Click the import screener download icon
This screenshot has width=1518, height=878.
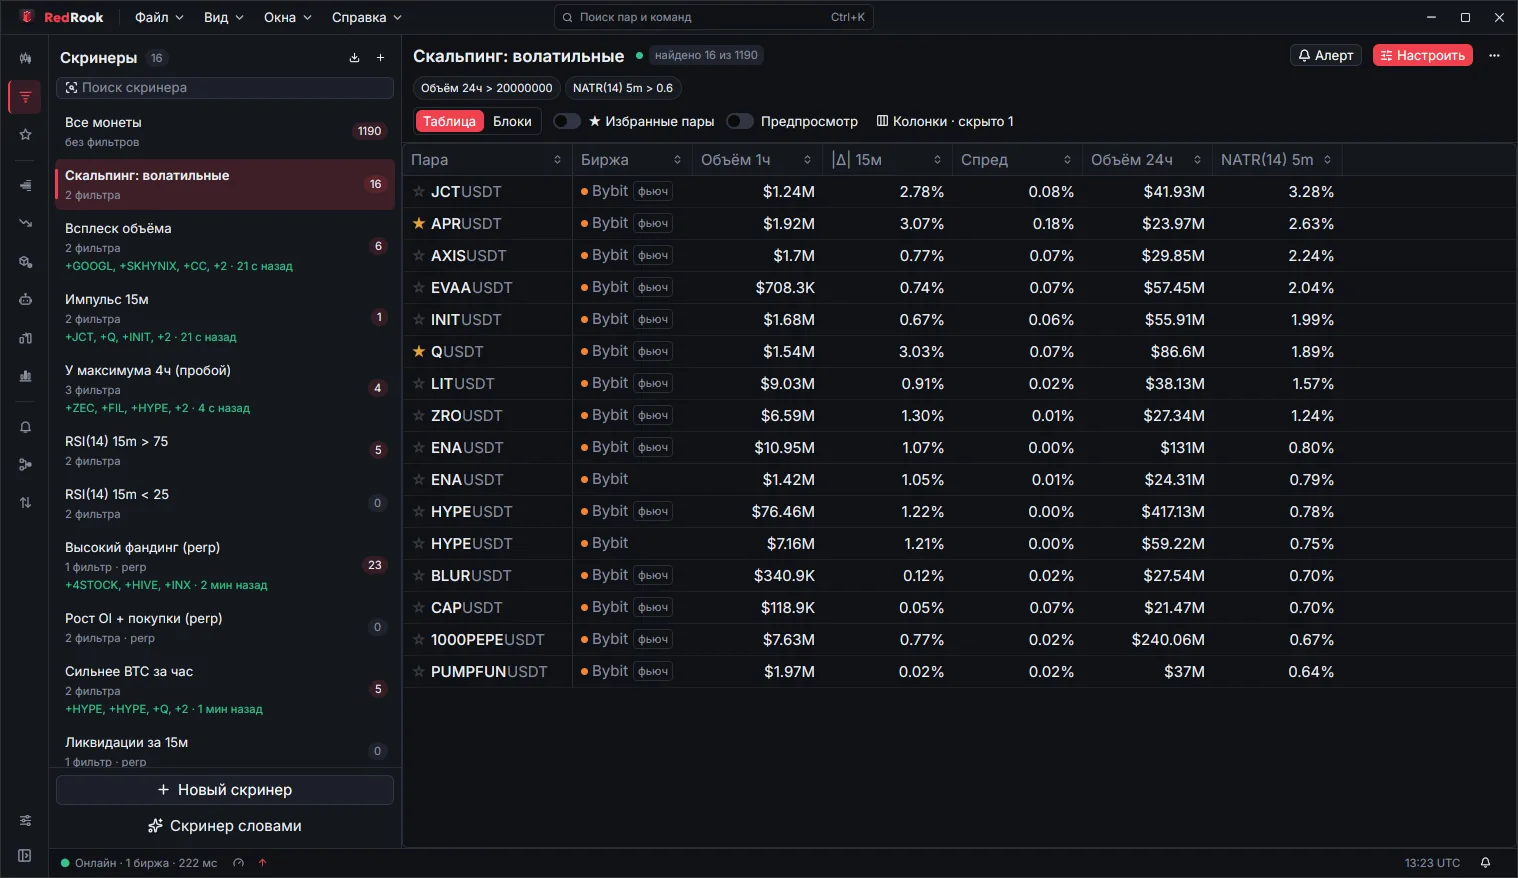[354, 58]
